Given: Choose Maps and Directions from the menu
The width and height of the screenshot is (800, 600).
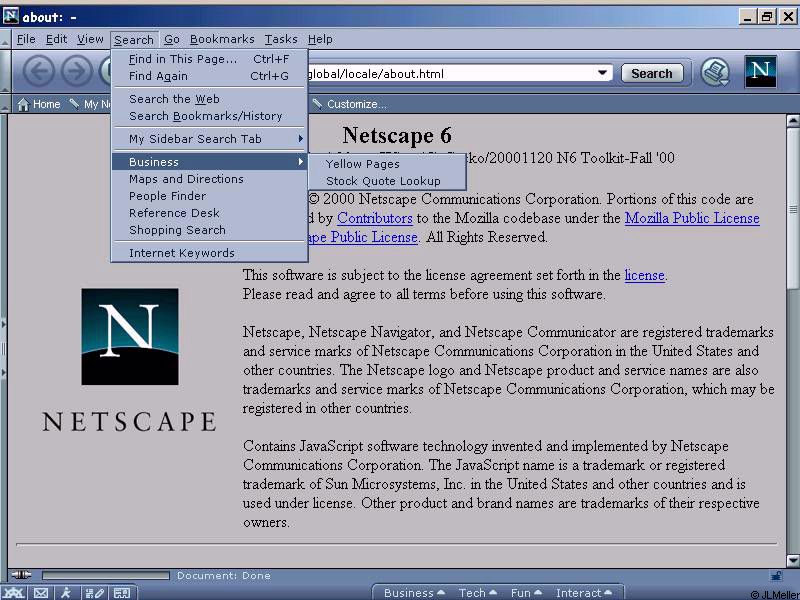Looking at the screenshot, I should [209, 179].
